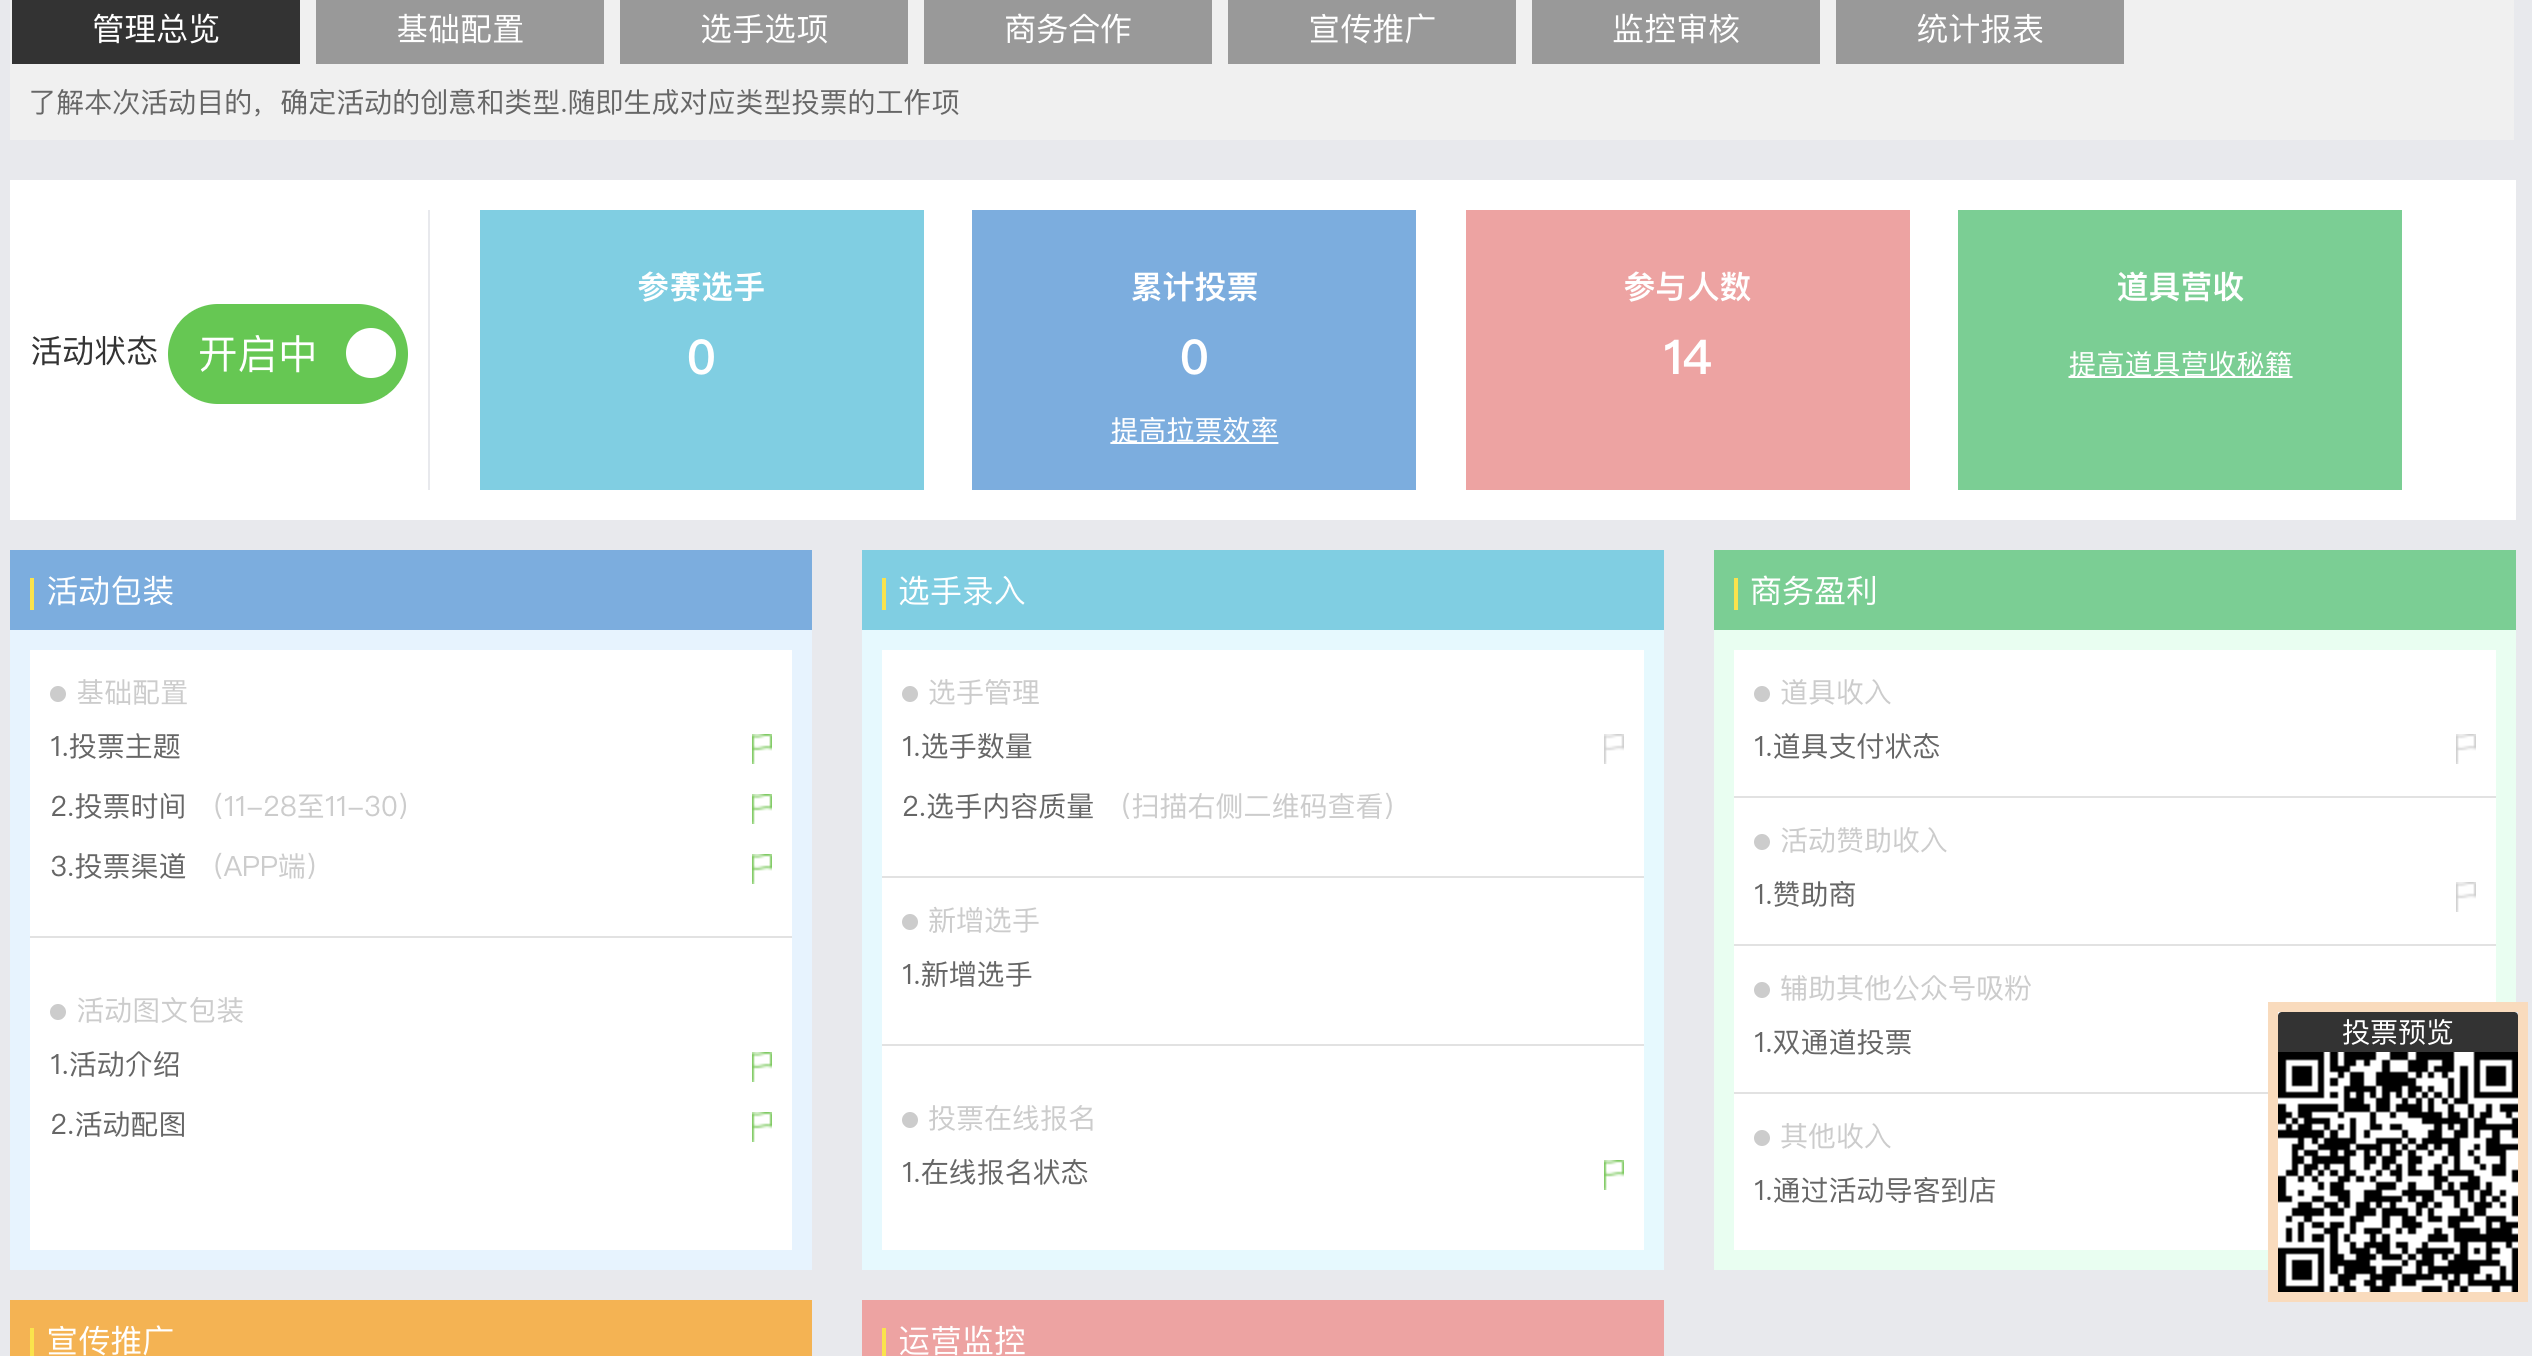
Task: Switch to the 基础配置 tab
Action: [459, 30]
